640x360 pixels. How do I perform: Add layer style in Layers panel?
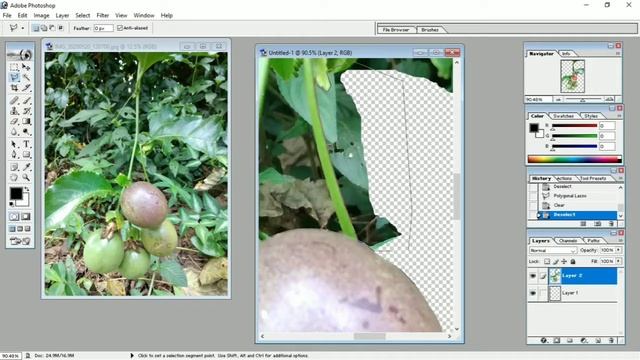click(x=544, y=340)
